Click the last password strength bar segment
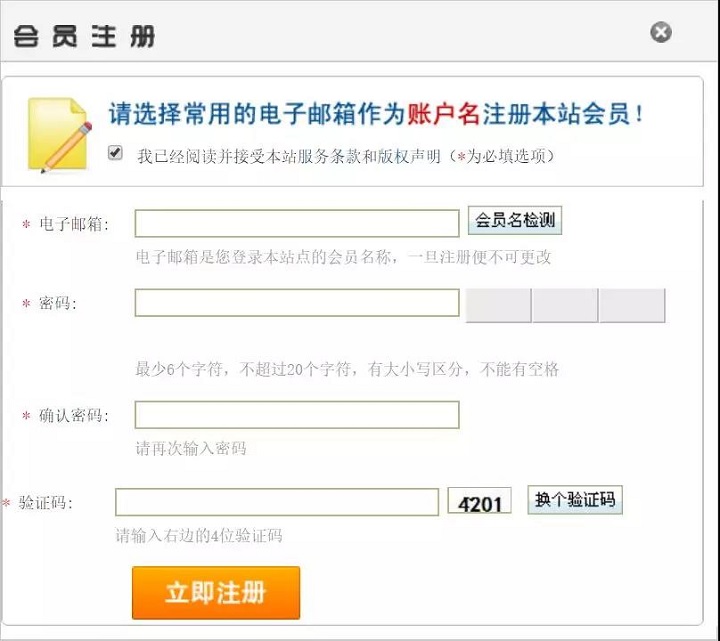This screenshot has width=720, height=641. (x=632, y=305)
